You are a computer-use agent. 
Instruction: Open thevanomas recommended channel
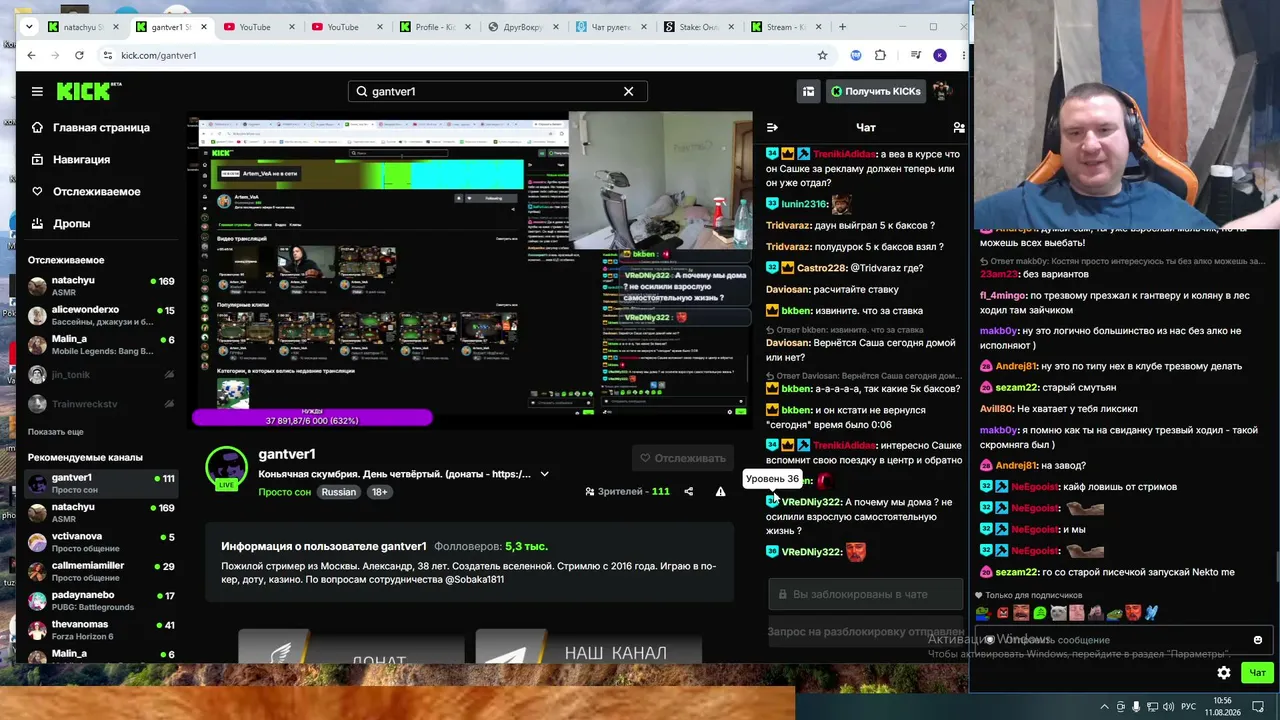(x=100, y=630)
